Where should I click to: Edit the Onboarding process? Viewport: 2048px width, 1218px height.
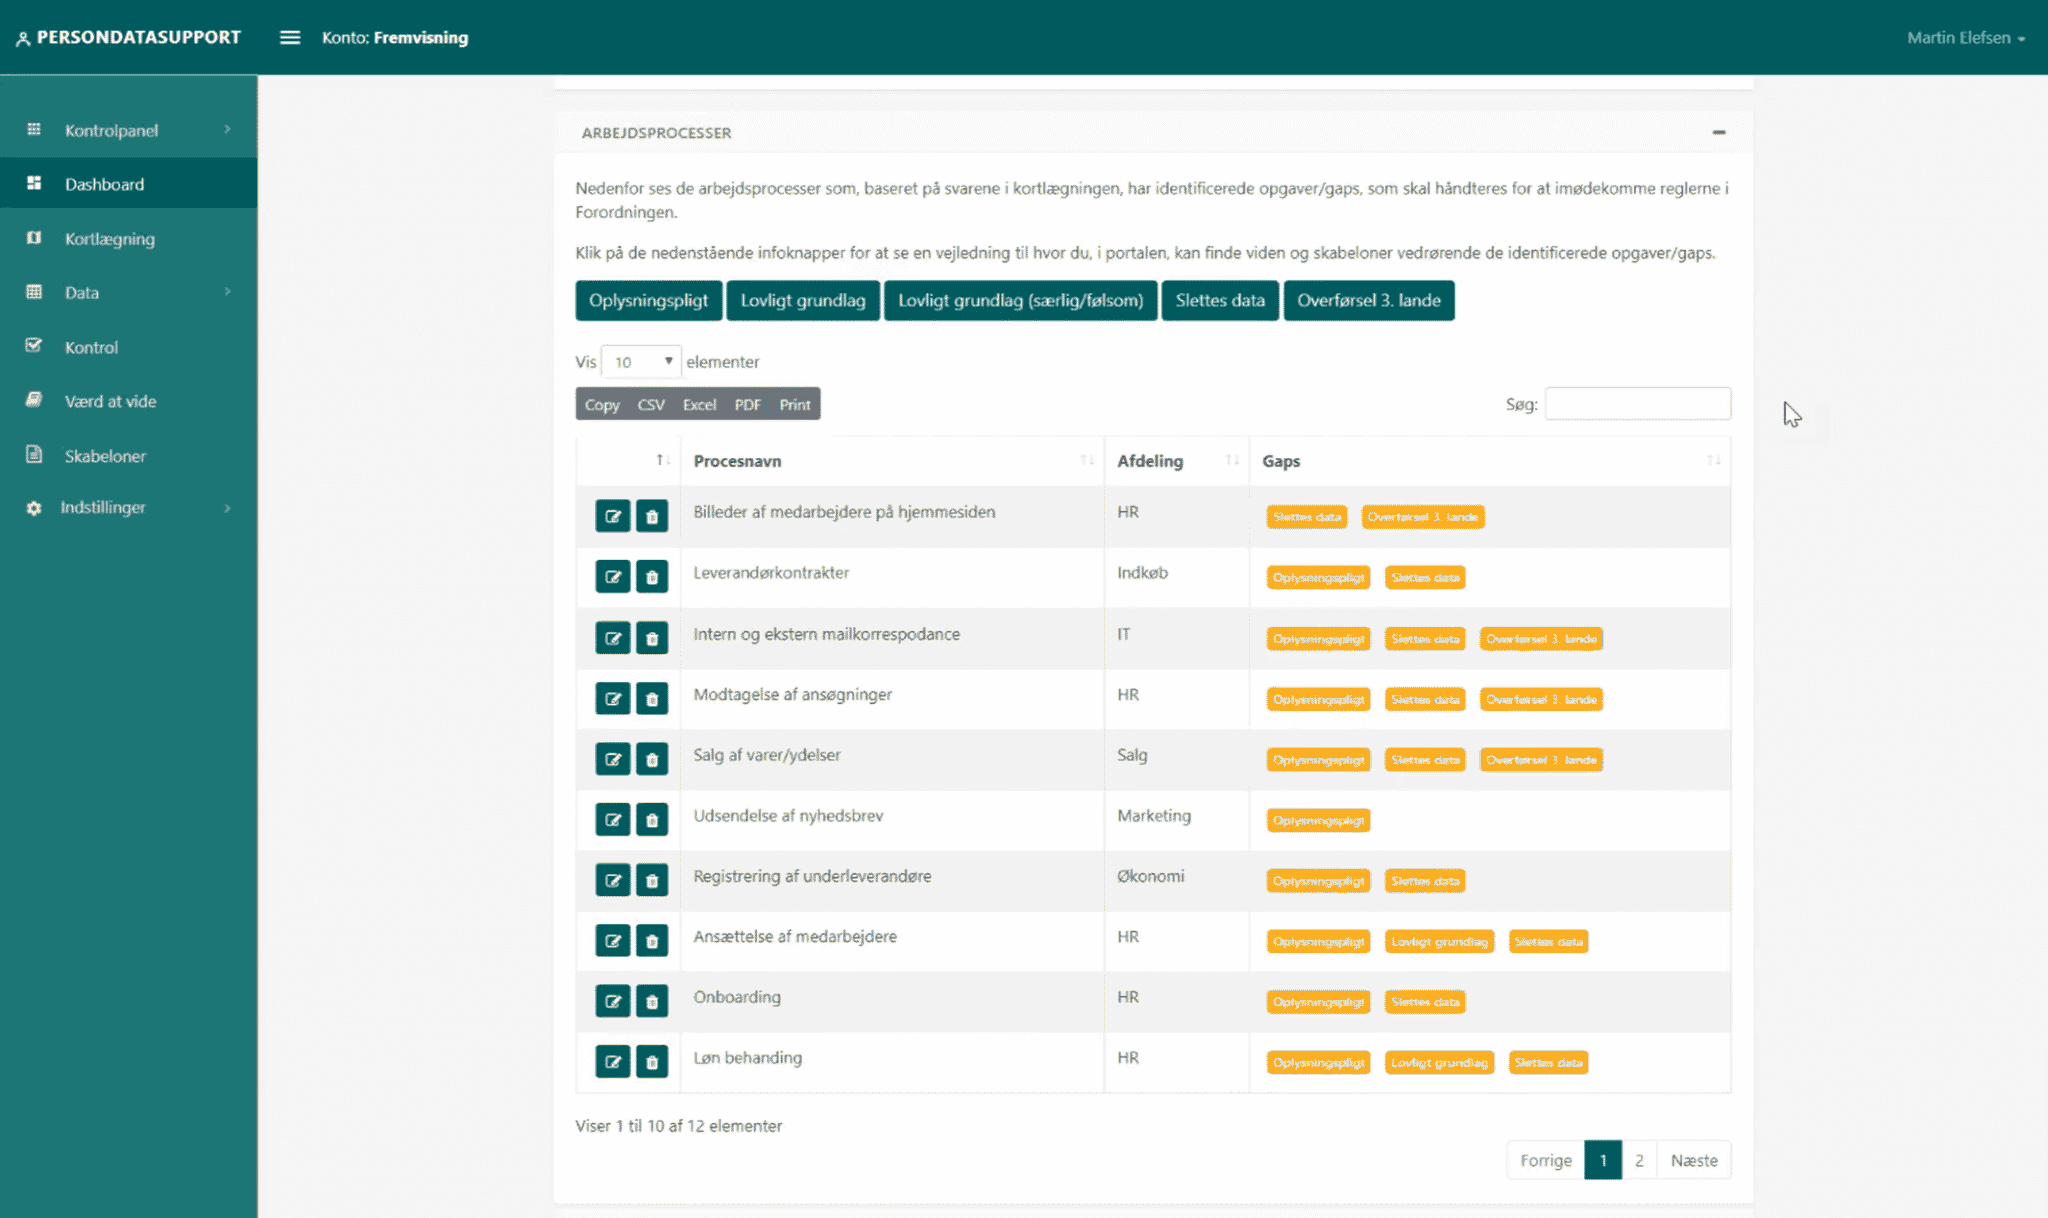point(612,1002)
